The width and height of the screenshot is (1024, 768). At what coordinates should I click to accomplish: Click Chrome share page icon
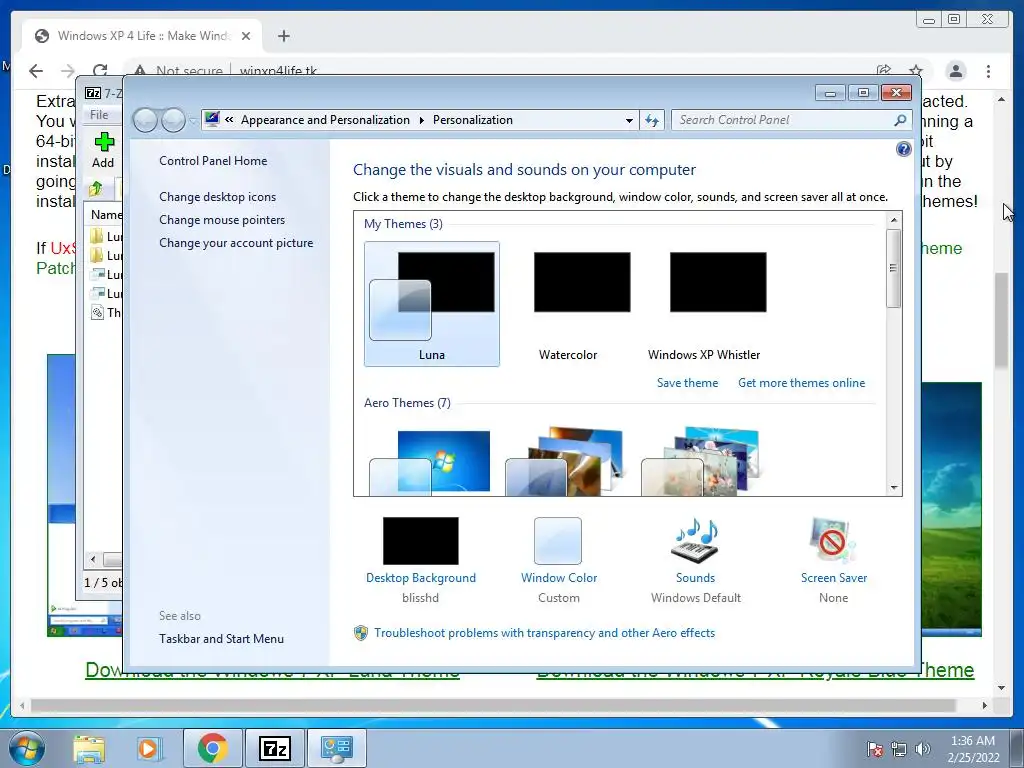click(x=884, y=71)
